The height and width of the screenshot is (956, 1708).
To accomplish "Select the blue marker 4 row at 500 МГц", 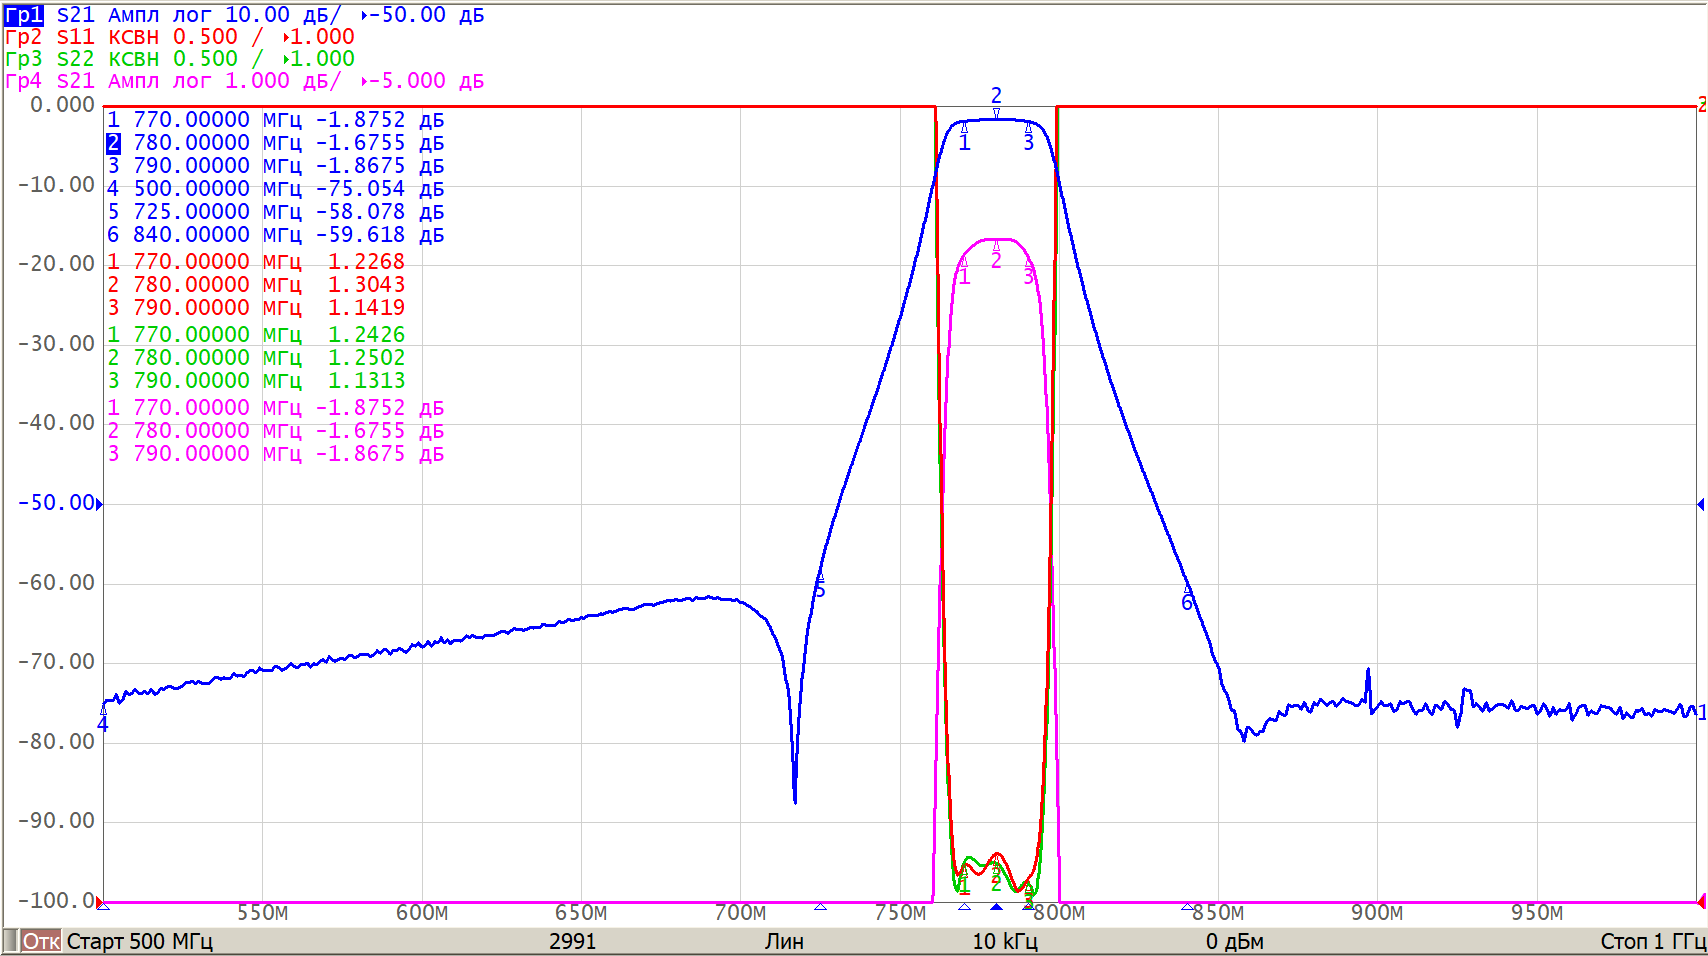I will coord(275,189).
